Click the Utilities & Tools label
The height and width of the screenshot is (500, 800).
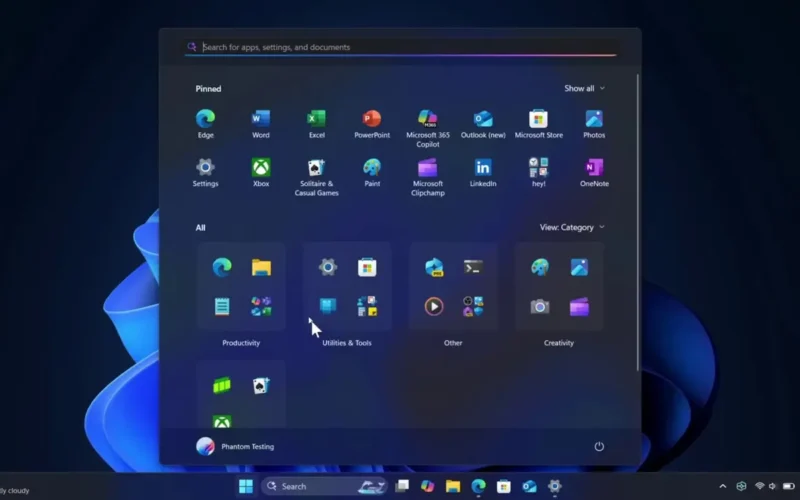point(347,343)
